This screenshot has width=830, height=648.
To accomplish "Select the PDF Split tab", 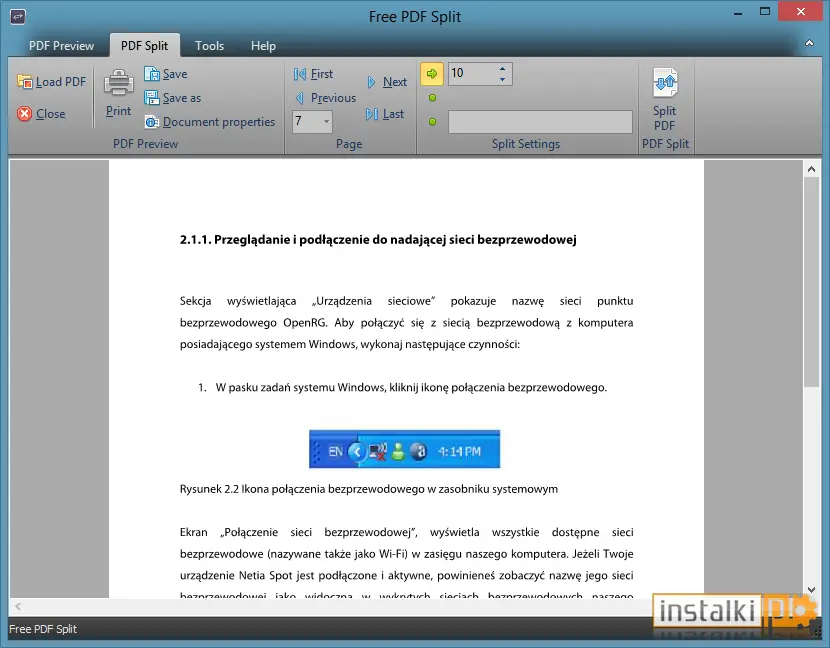I will pyautogui.click(x=145, y=46).
